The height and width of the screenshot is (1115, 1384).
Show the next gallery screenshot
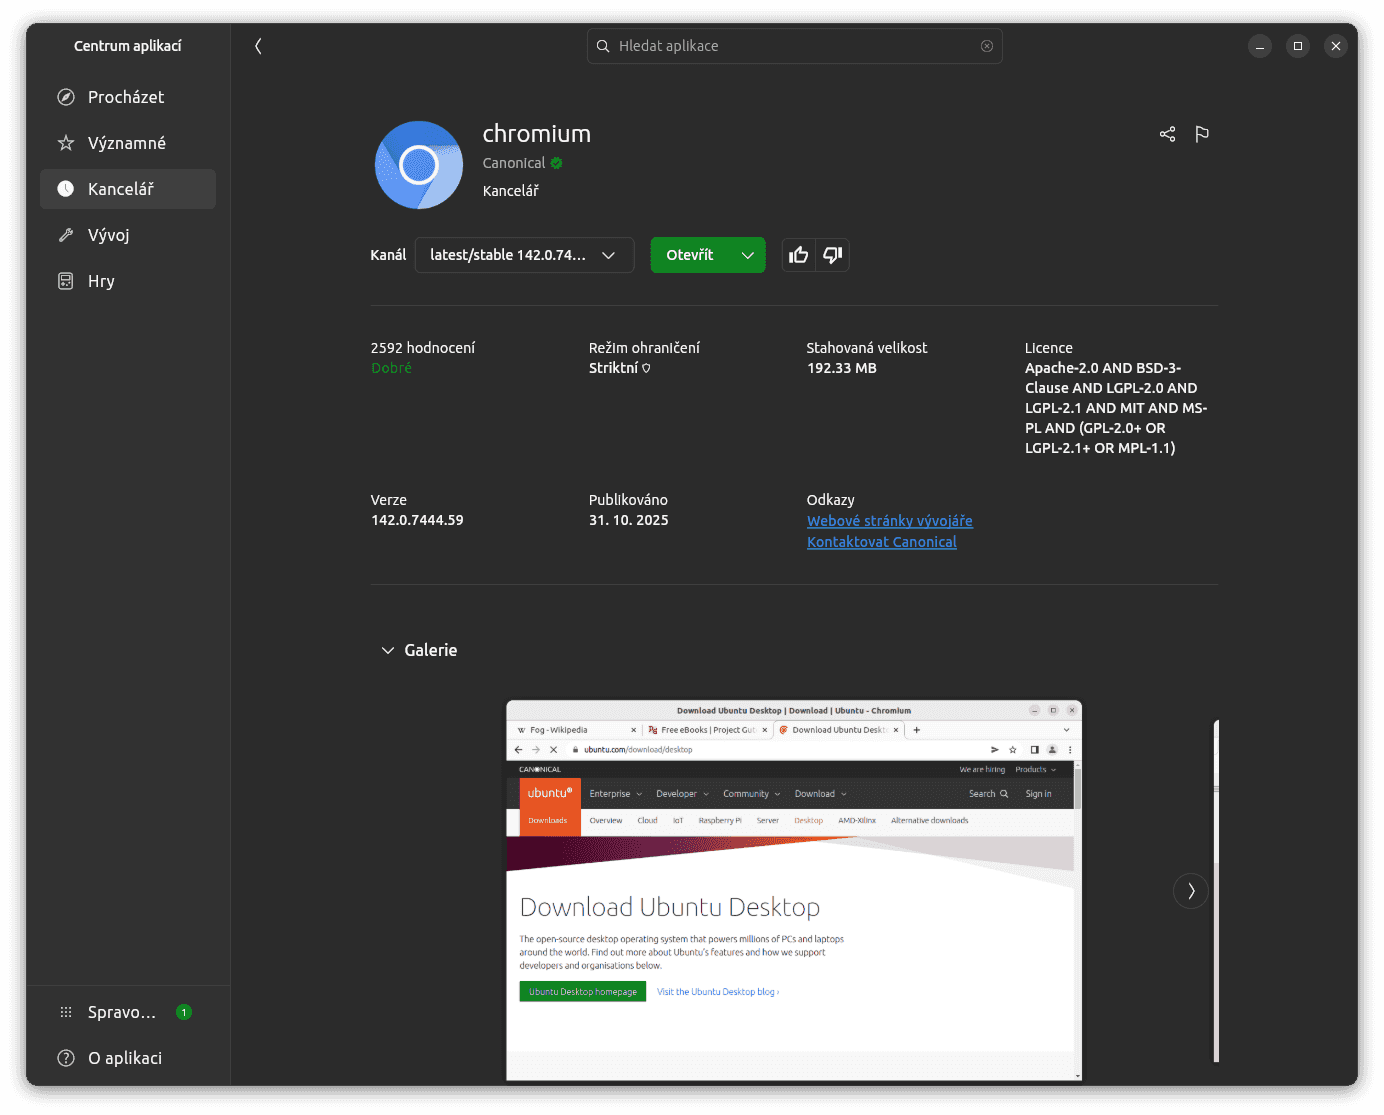[1191, 891]
